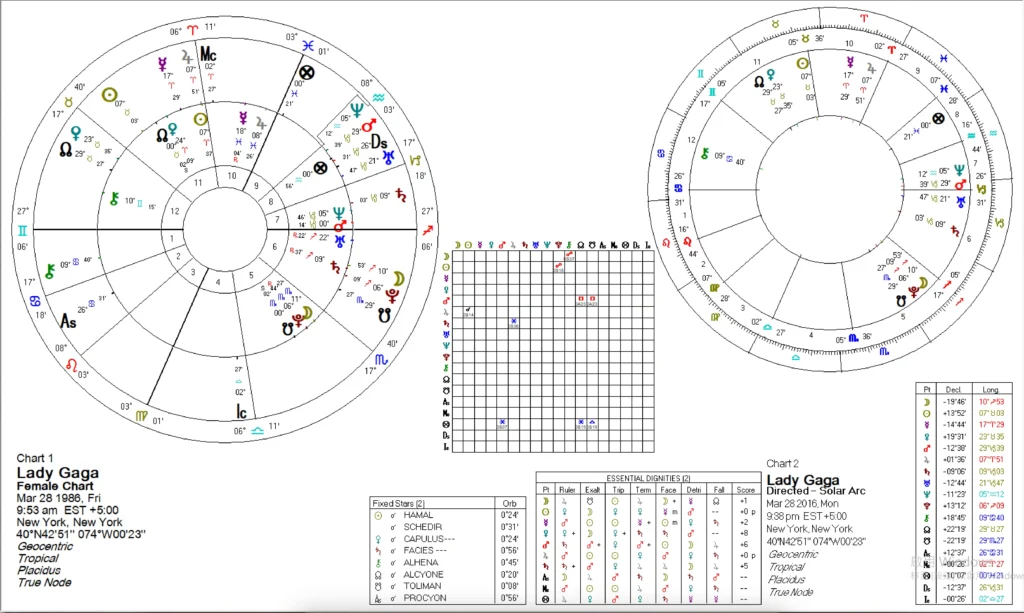
Task: Select the HAMAL row in Fixed Stars
Action: pos(414,514)
